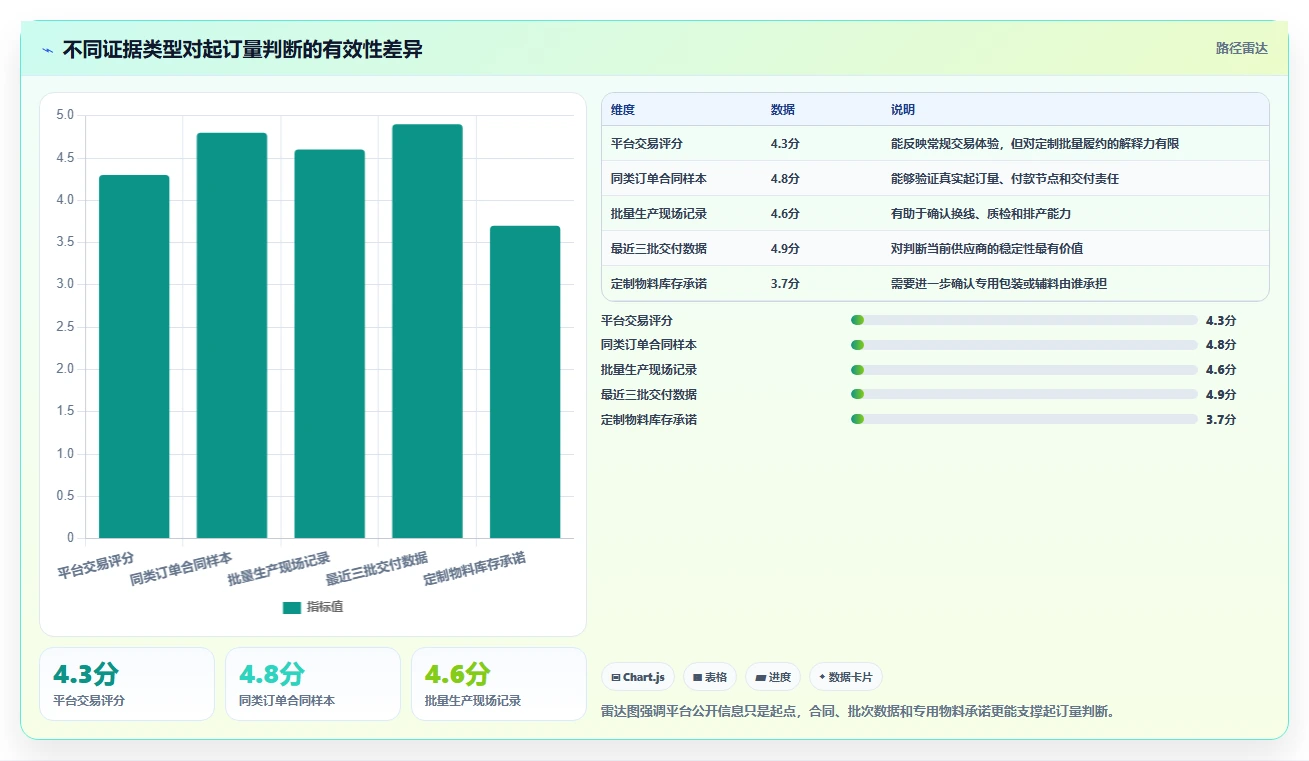
Task: Select the Chart.js tag button
Action: click(638, 677)
